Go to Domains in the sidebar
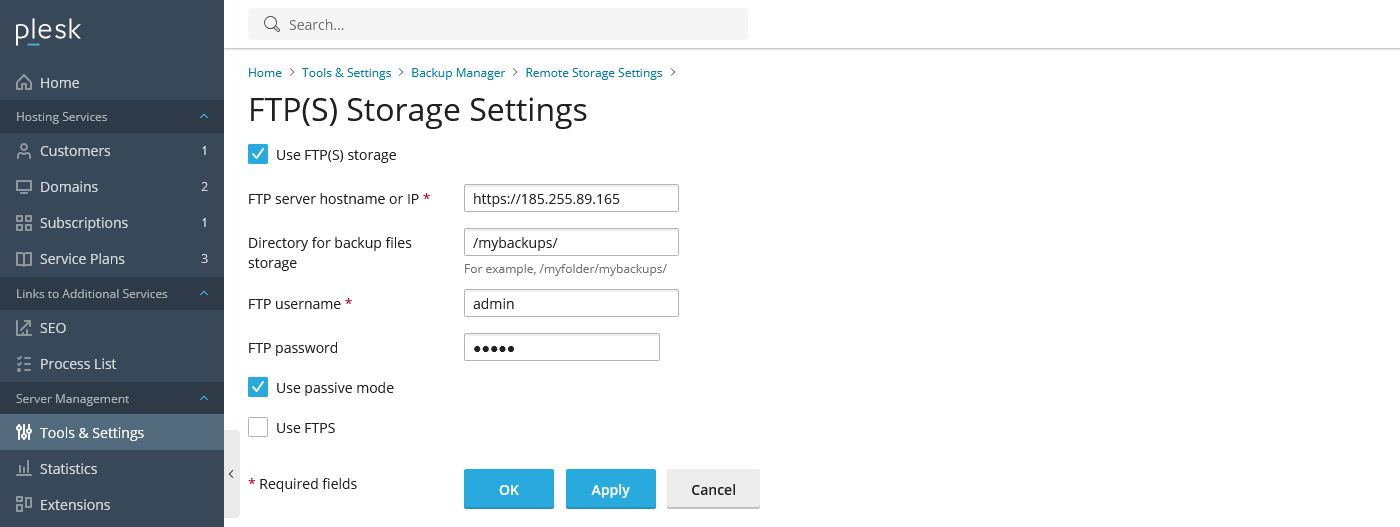This screenshot has width=1400, height=527. [112, 187]
